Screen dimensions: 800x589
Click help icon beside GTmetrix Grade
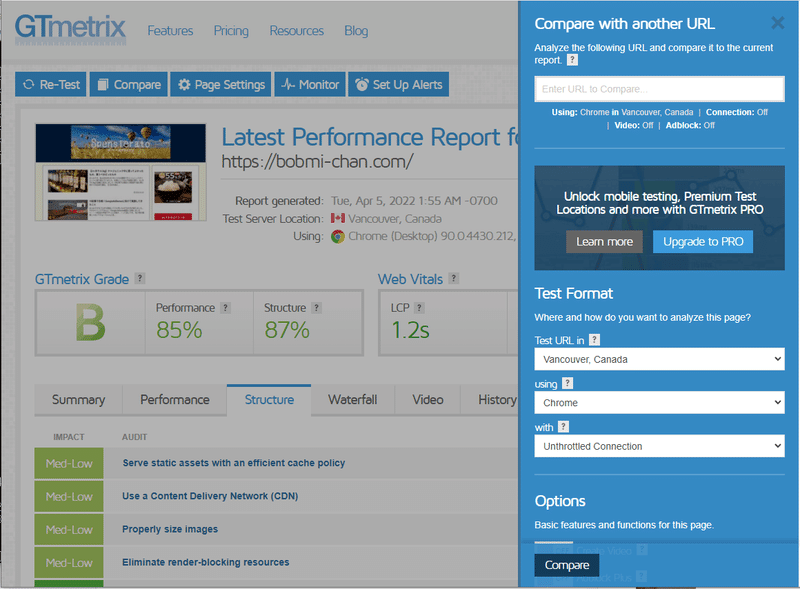point(140,278)
